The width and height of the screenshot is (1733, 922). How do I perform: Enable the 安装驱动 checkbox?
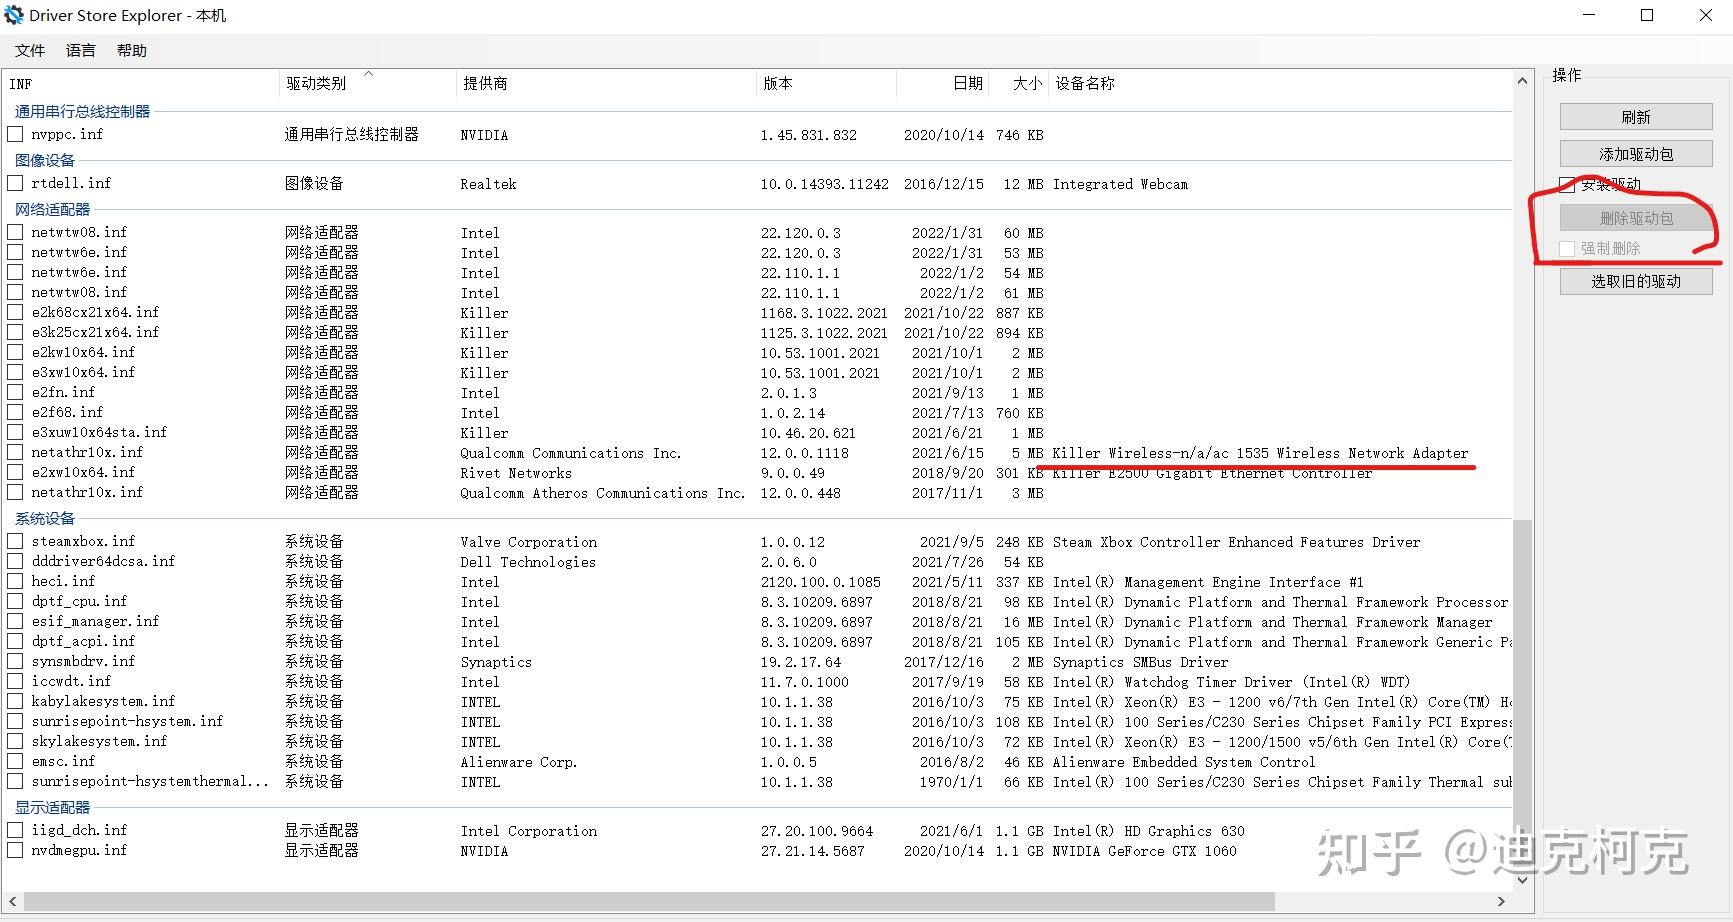click(1567, 185)
